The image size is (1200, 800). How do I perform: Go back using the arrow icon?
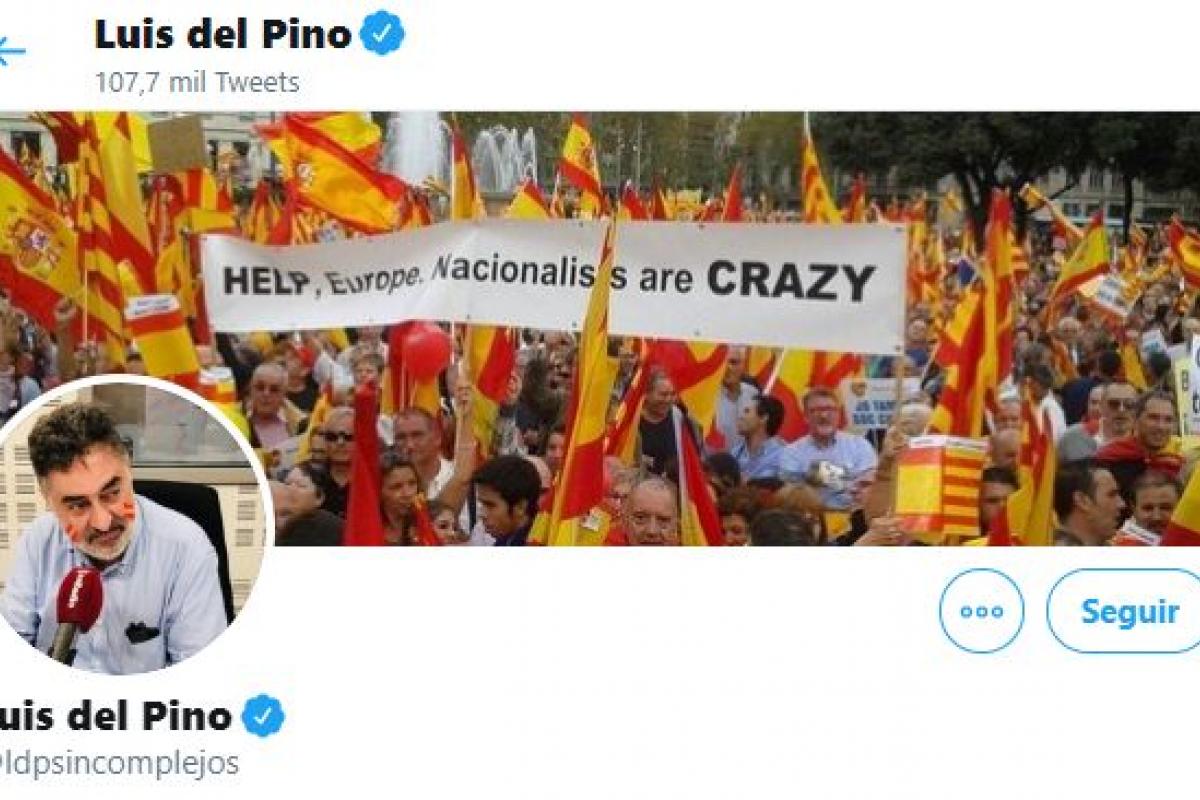[10, 50]
